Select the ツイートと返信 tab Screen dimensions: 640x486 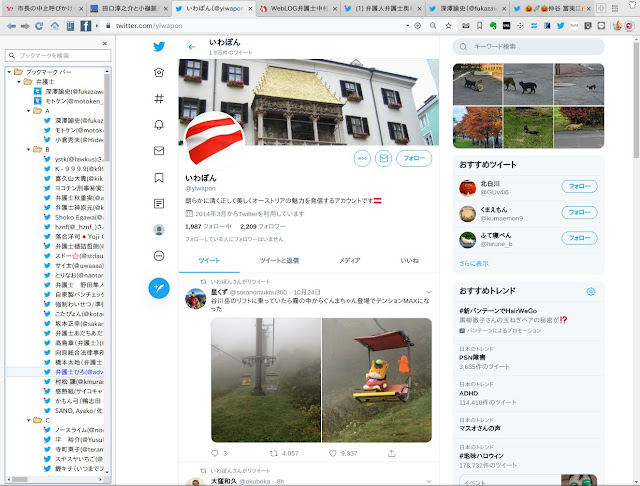pyautogui.click(x=279, y=260)
